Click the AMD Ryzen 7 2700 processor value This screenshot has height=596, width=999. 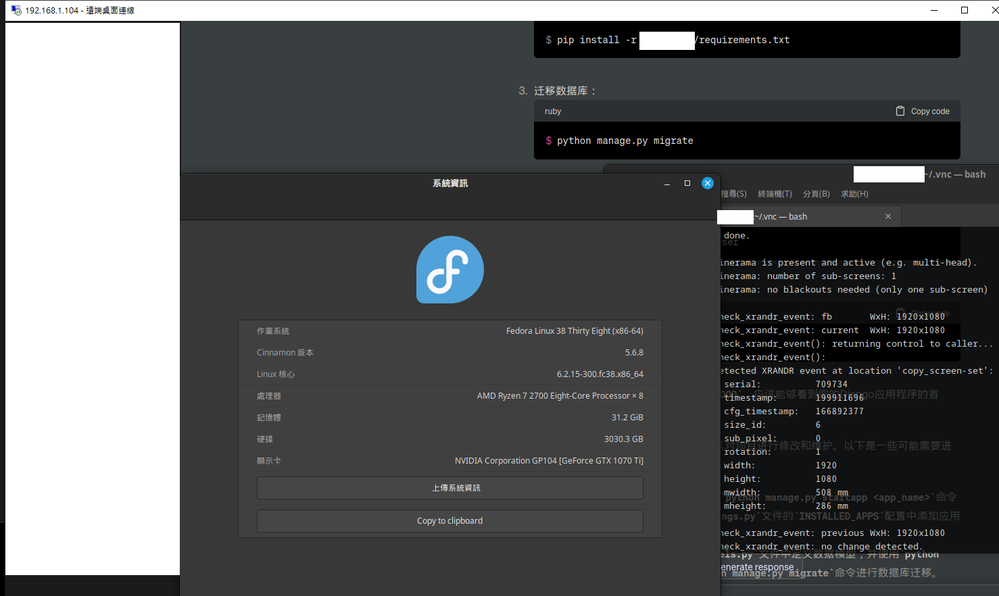coord(560,396)
